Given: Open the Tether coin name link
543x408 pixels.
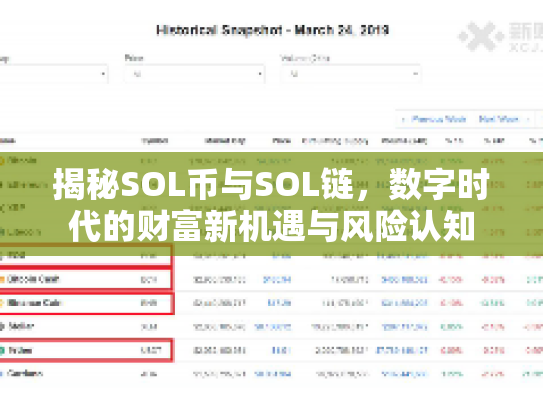Looking at the screenshot, I should [x=20, y=350].
